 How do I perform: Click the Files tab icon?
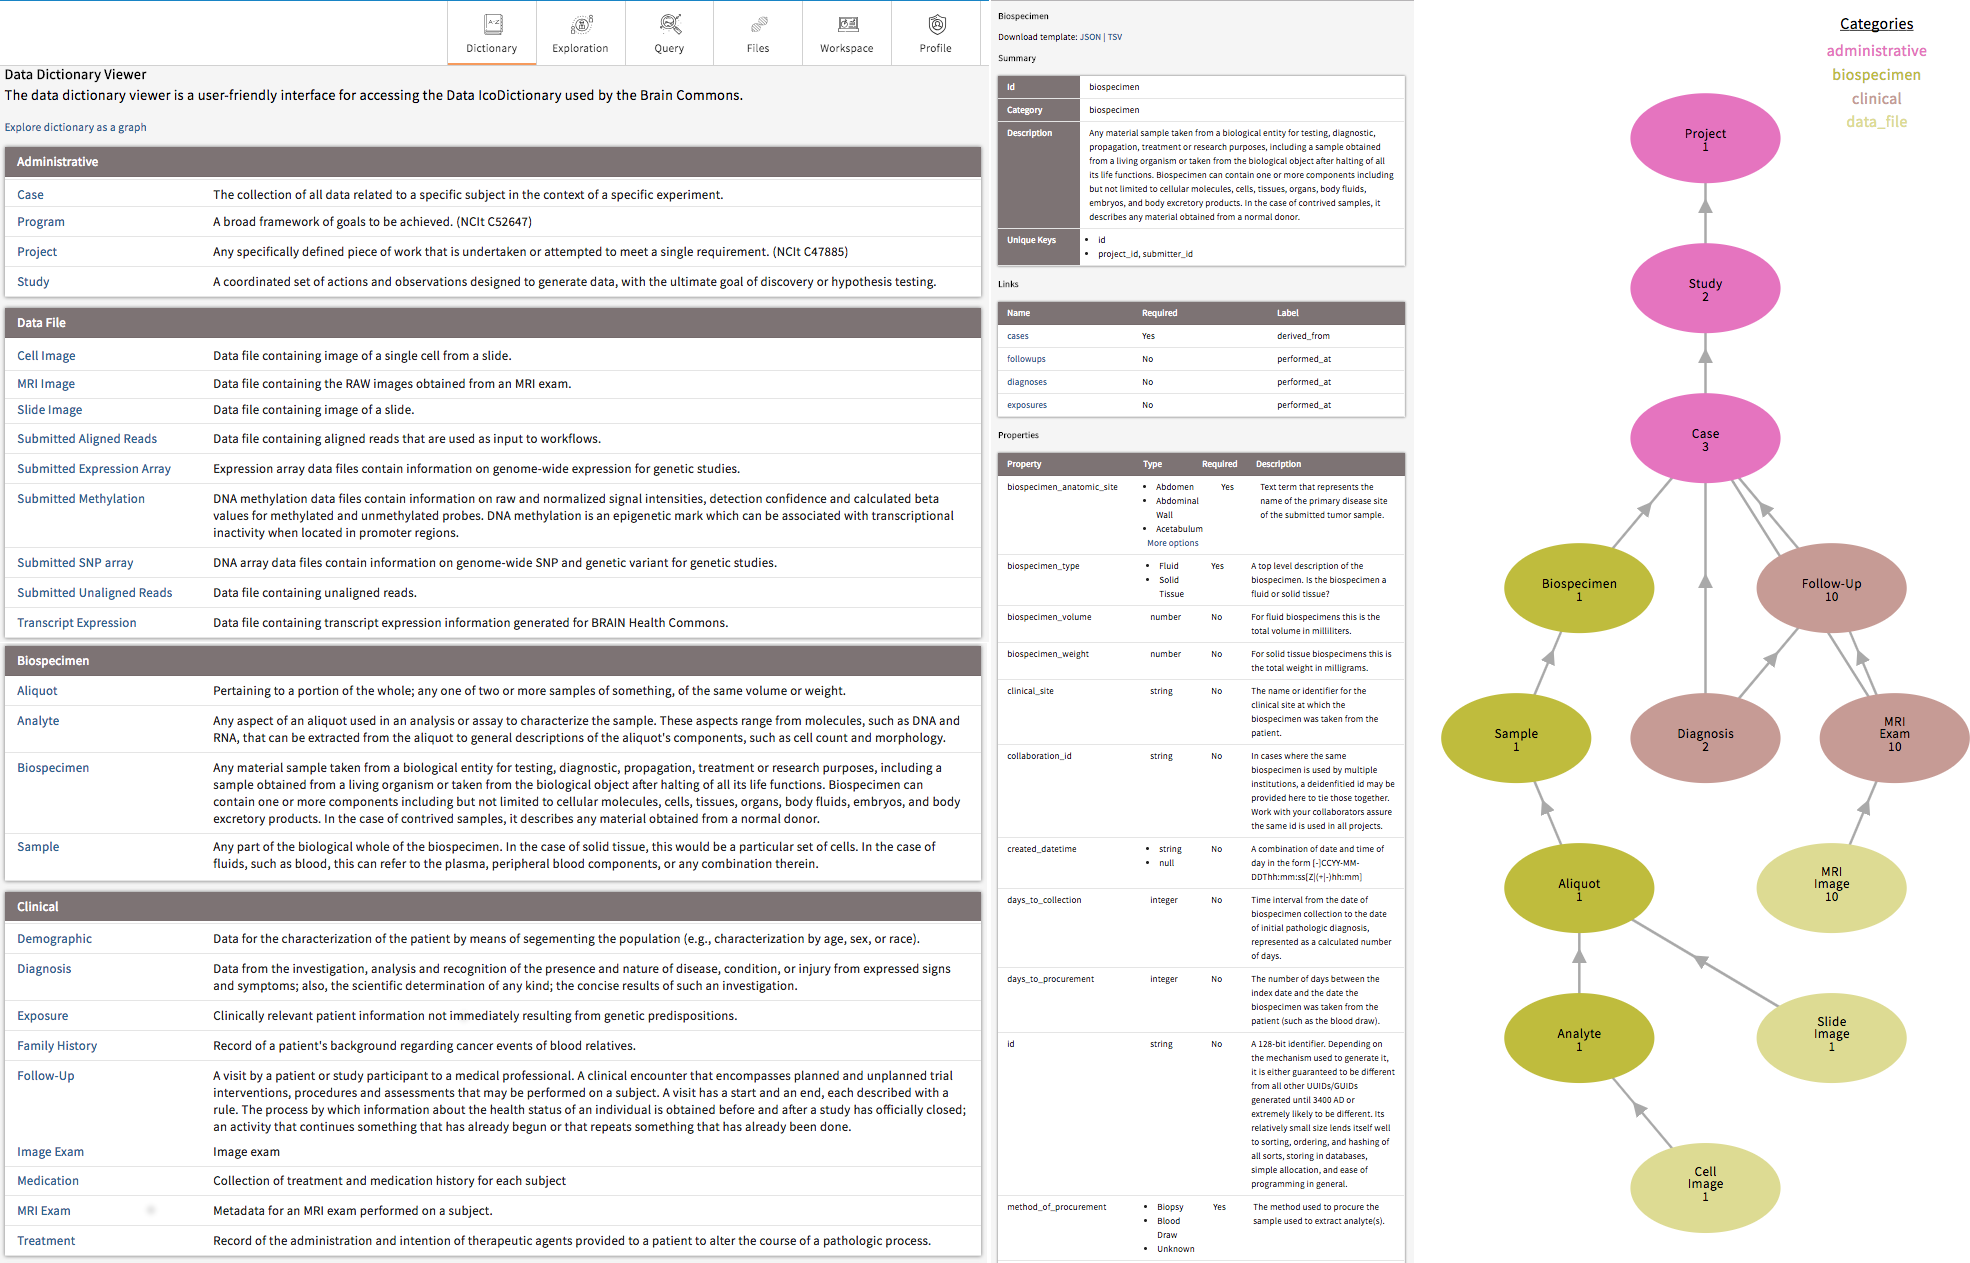[758, 23]
